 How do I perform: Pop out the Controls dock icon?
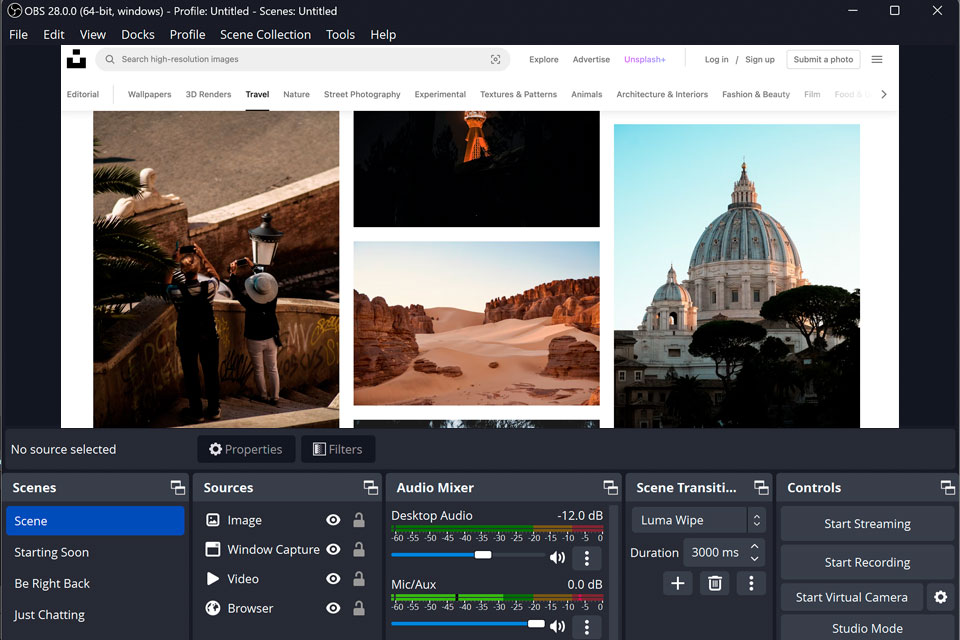click(x=947, y=488)
